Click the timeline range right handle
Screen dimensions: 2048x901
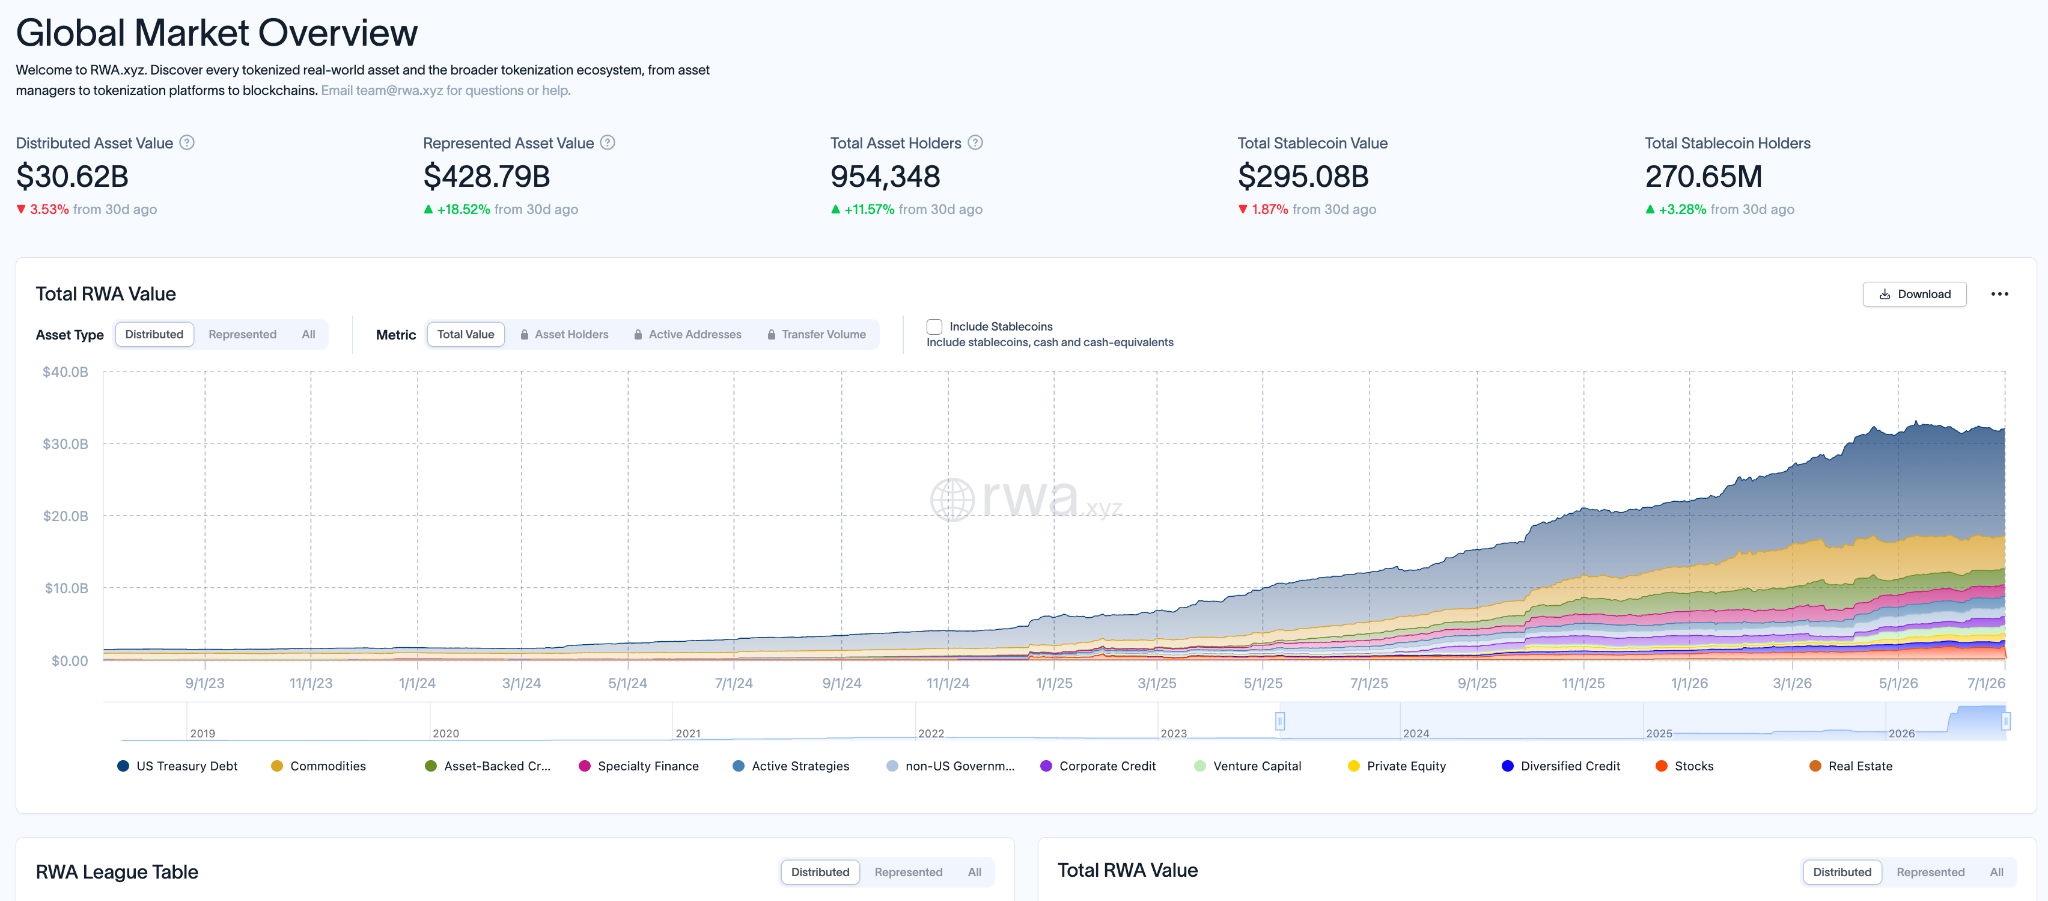tap(2006, 721)
